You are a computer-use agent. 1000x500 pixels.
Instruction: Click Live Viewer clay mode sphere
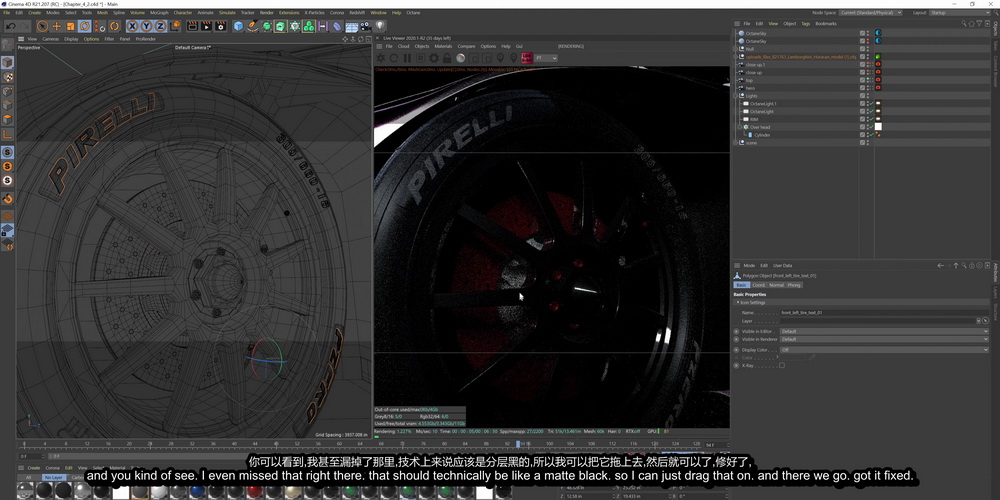click(460, 58)
